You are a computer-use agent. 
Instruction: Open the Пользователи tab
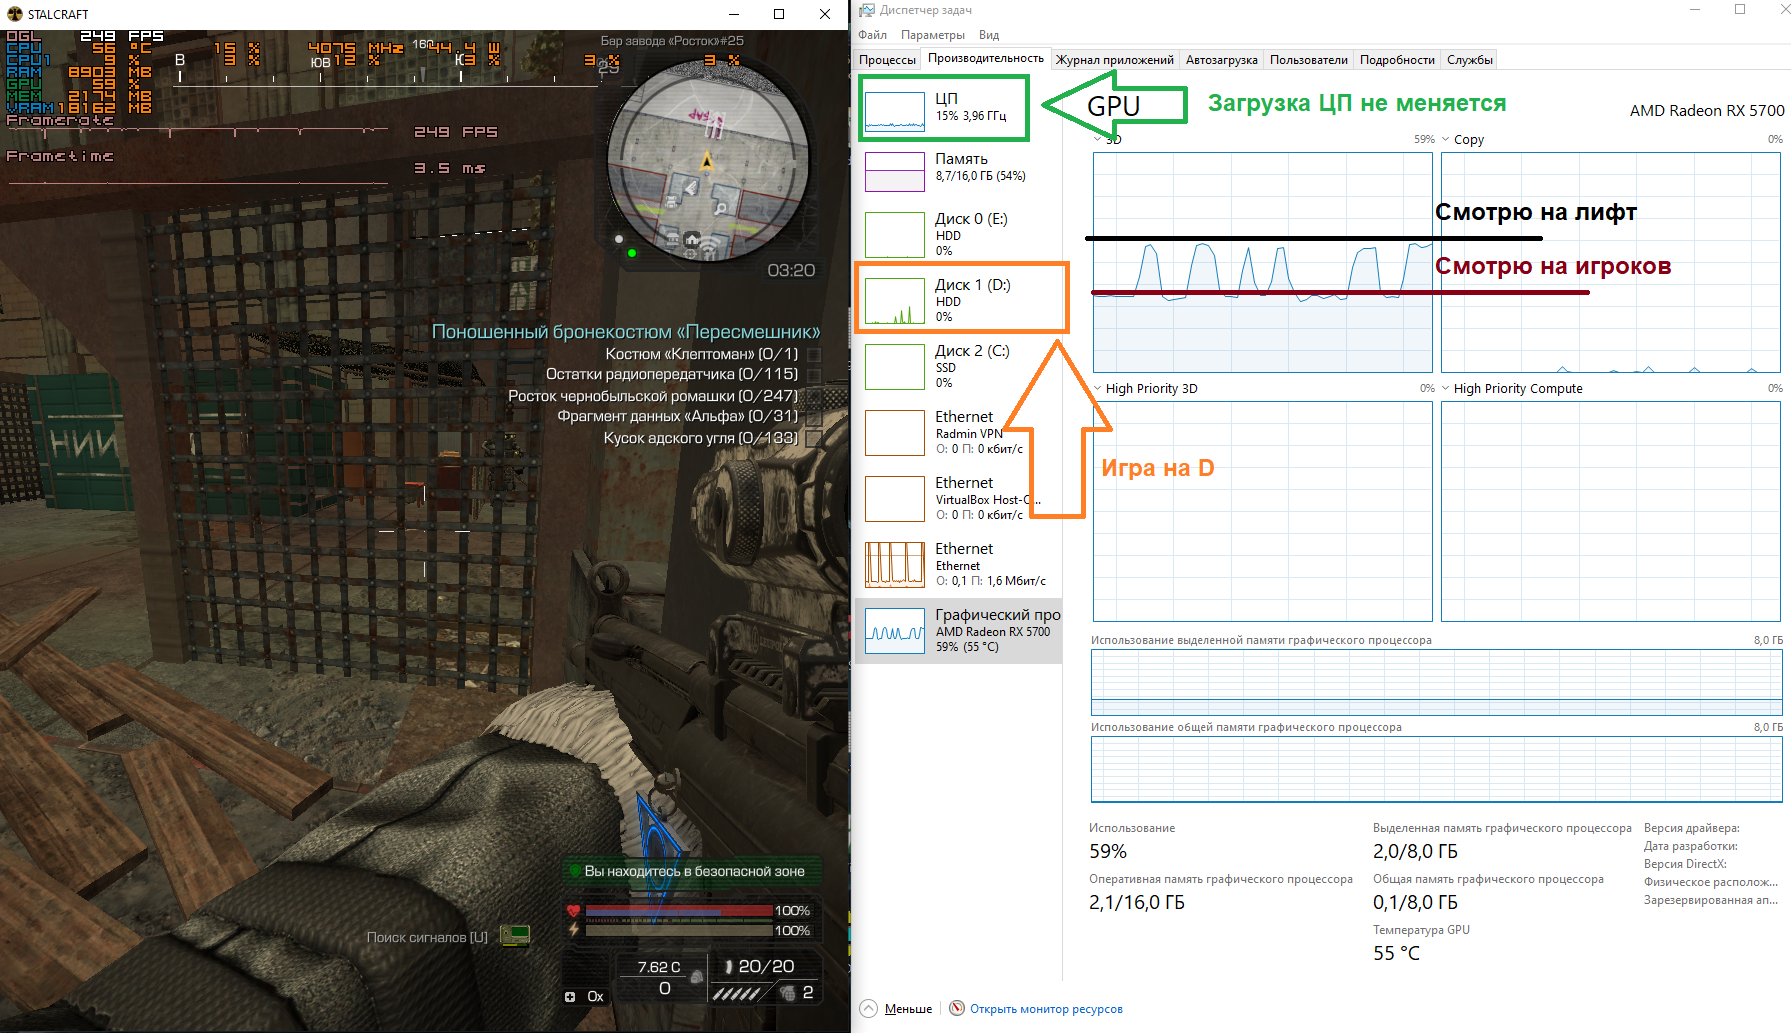(1308, 60)
